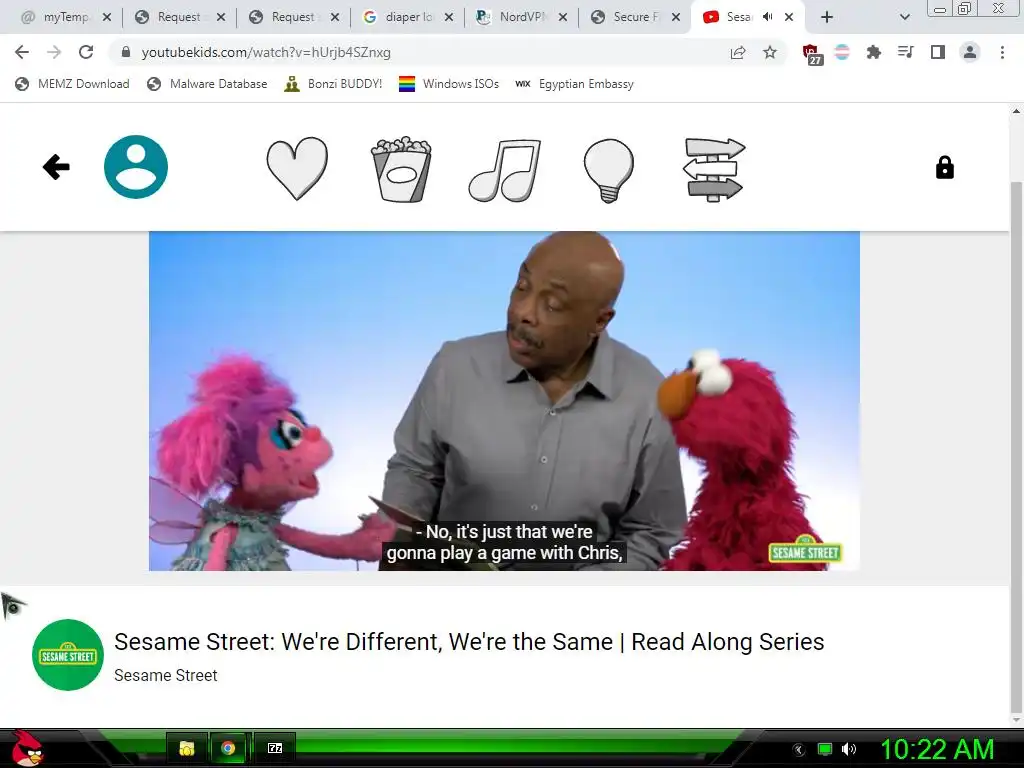The width and height of the screenshot is (1024, 768).
Task: Mute the Sesame tab audio icon
Action: pyautogui.click(x=768, y=17)
